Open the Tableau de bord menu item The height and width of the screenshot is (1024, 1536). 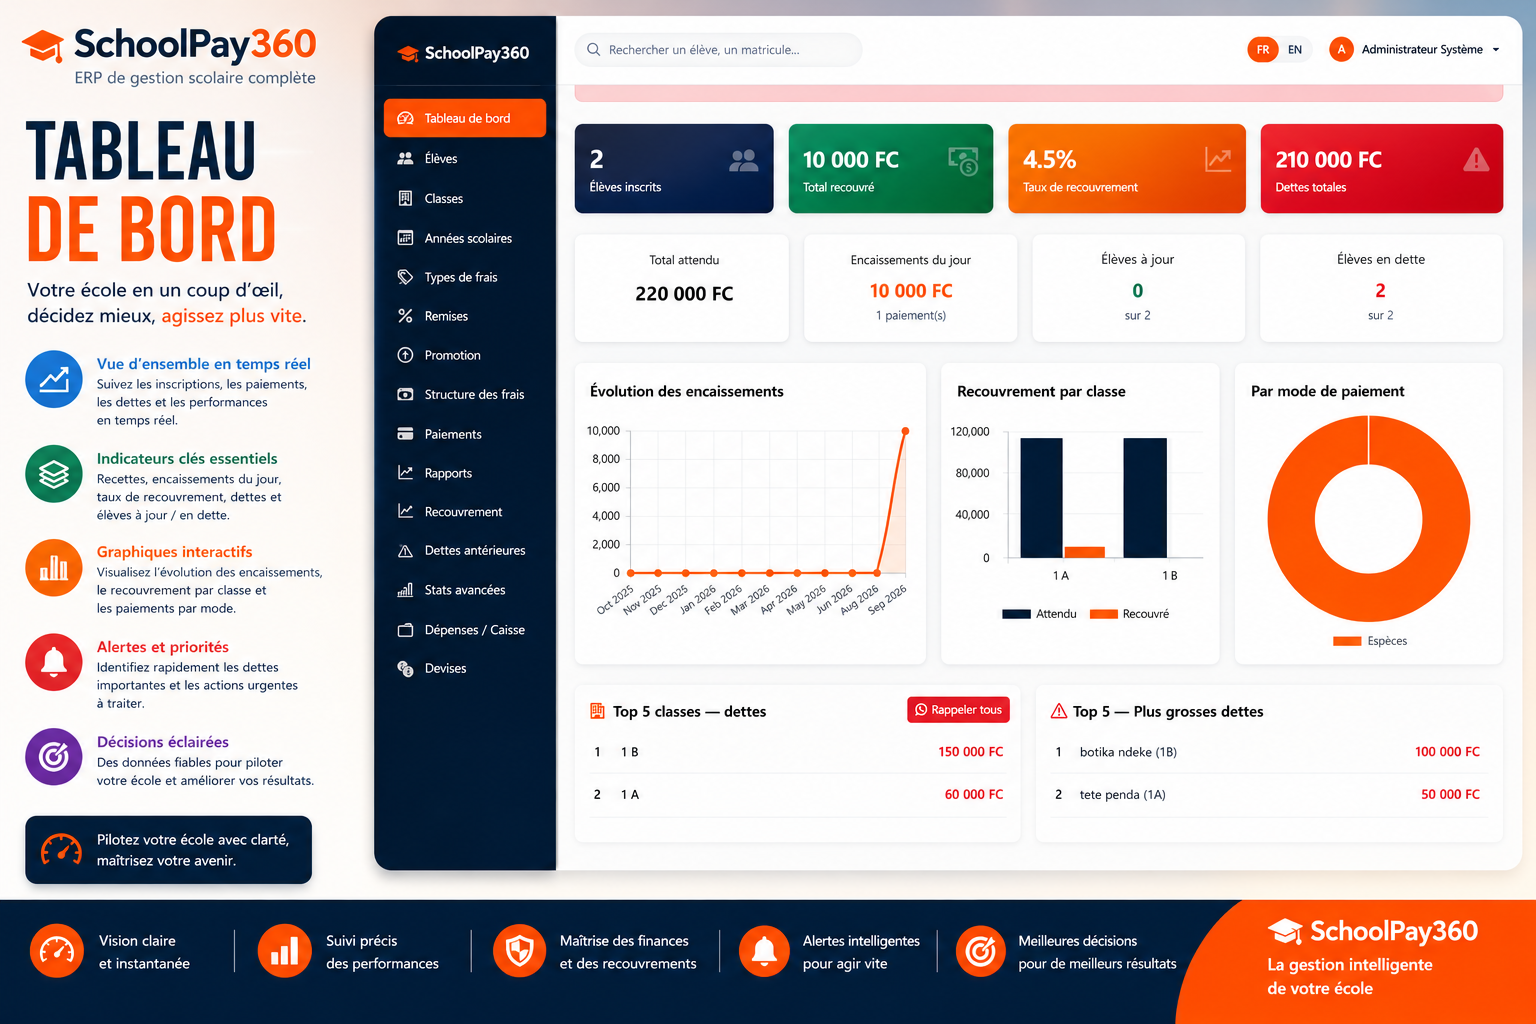point(465,118)
